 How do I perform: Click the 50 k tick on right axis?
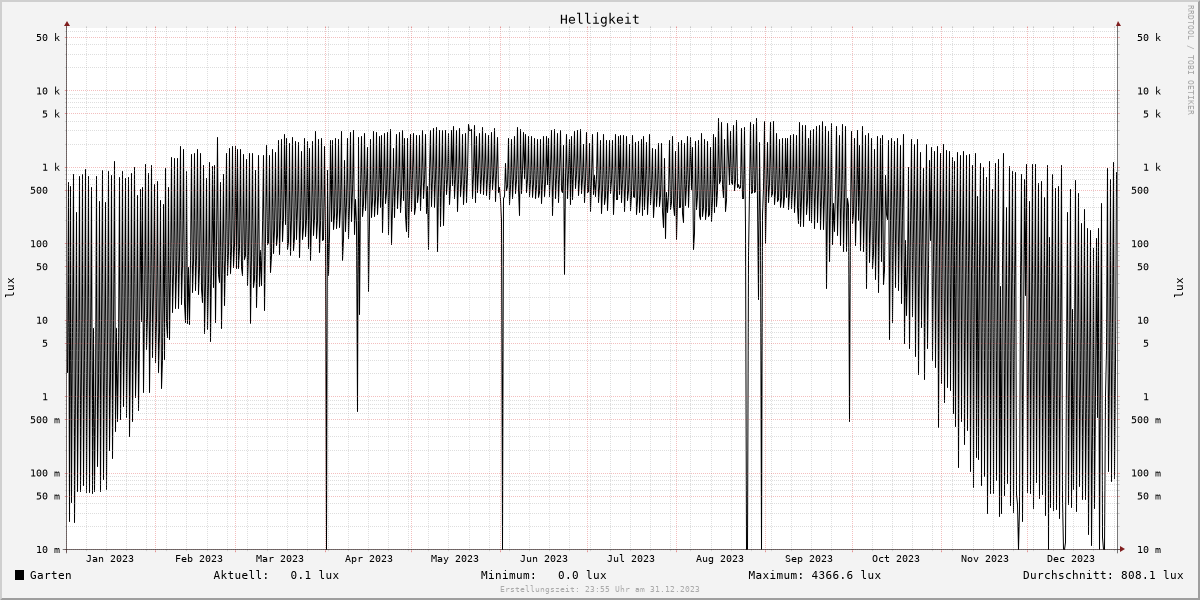[x=1149, y=38]
